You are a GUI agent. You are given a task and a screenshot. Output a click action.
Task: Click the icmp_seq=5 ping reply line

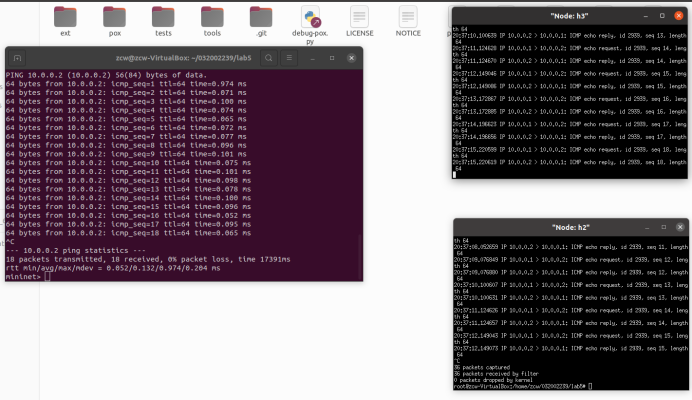point(126,119)
